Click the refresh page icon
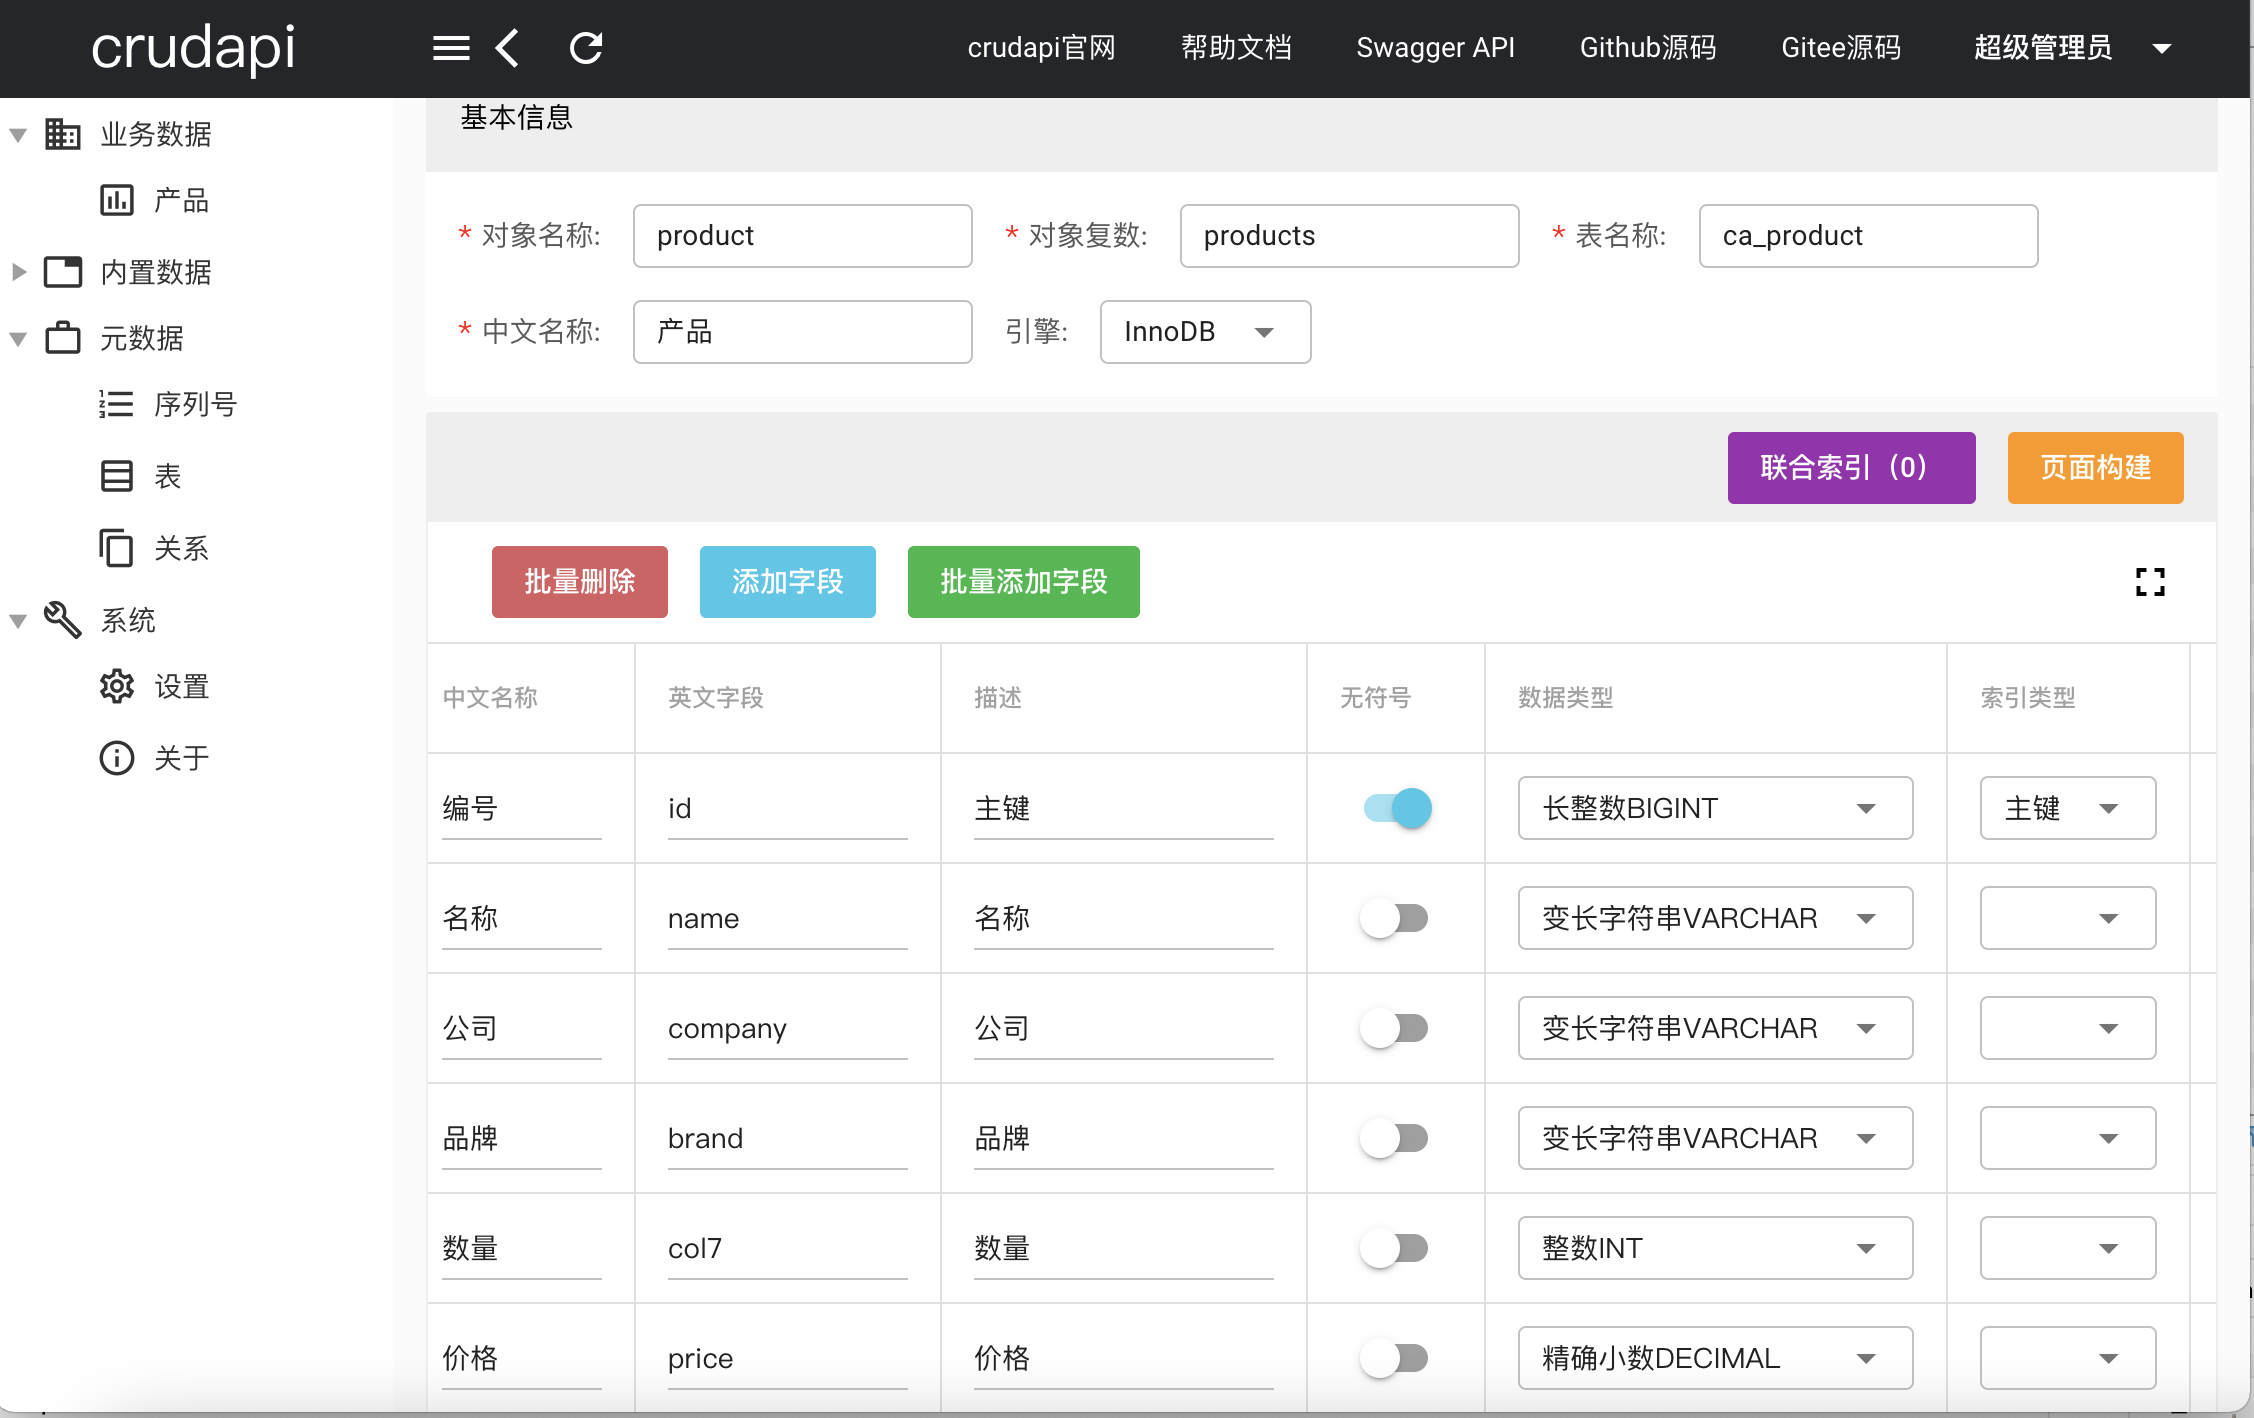Image resolution: width=2254 pixels, height=1418 pixels. click(x=586, y=47)
